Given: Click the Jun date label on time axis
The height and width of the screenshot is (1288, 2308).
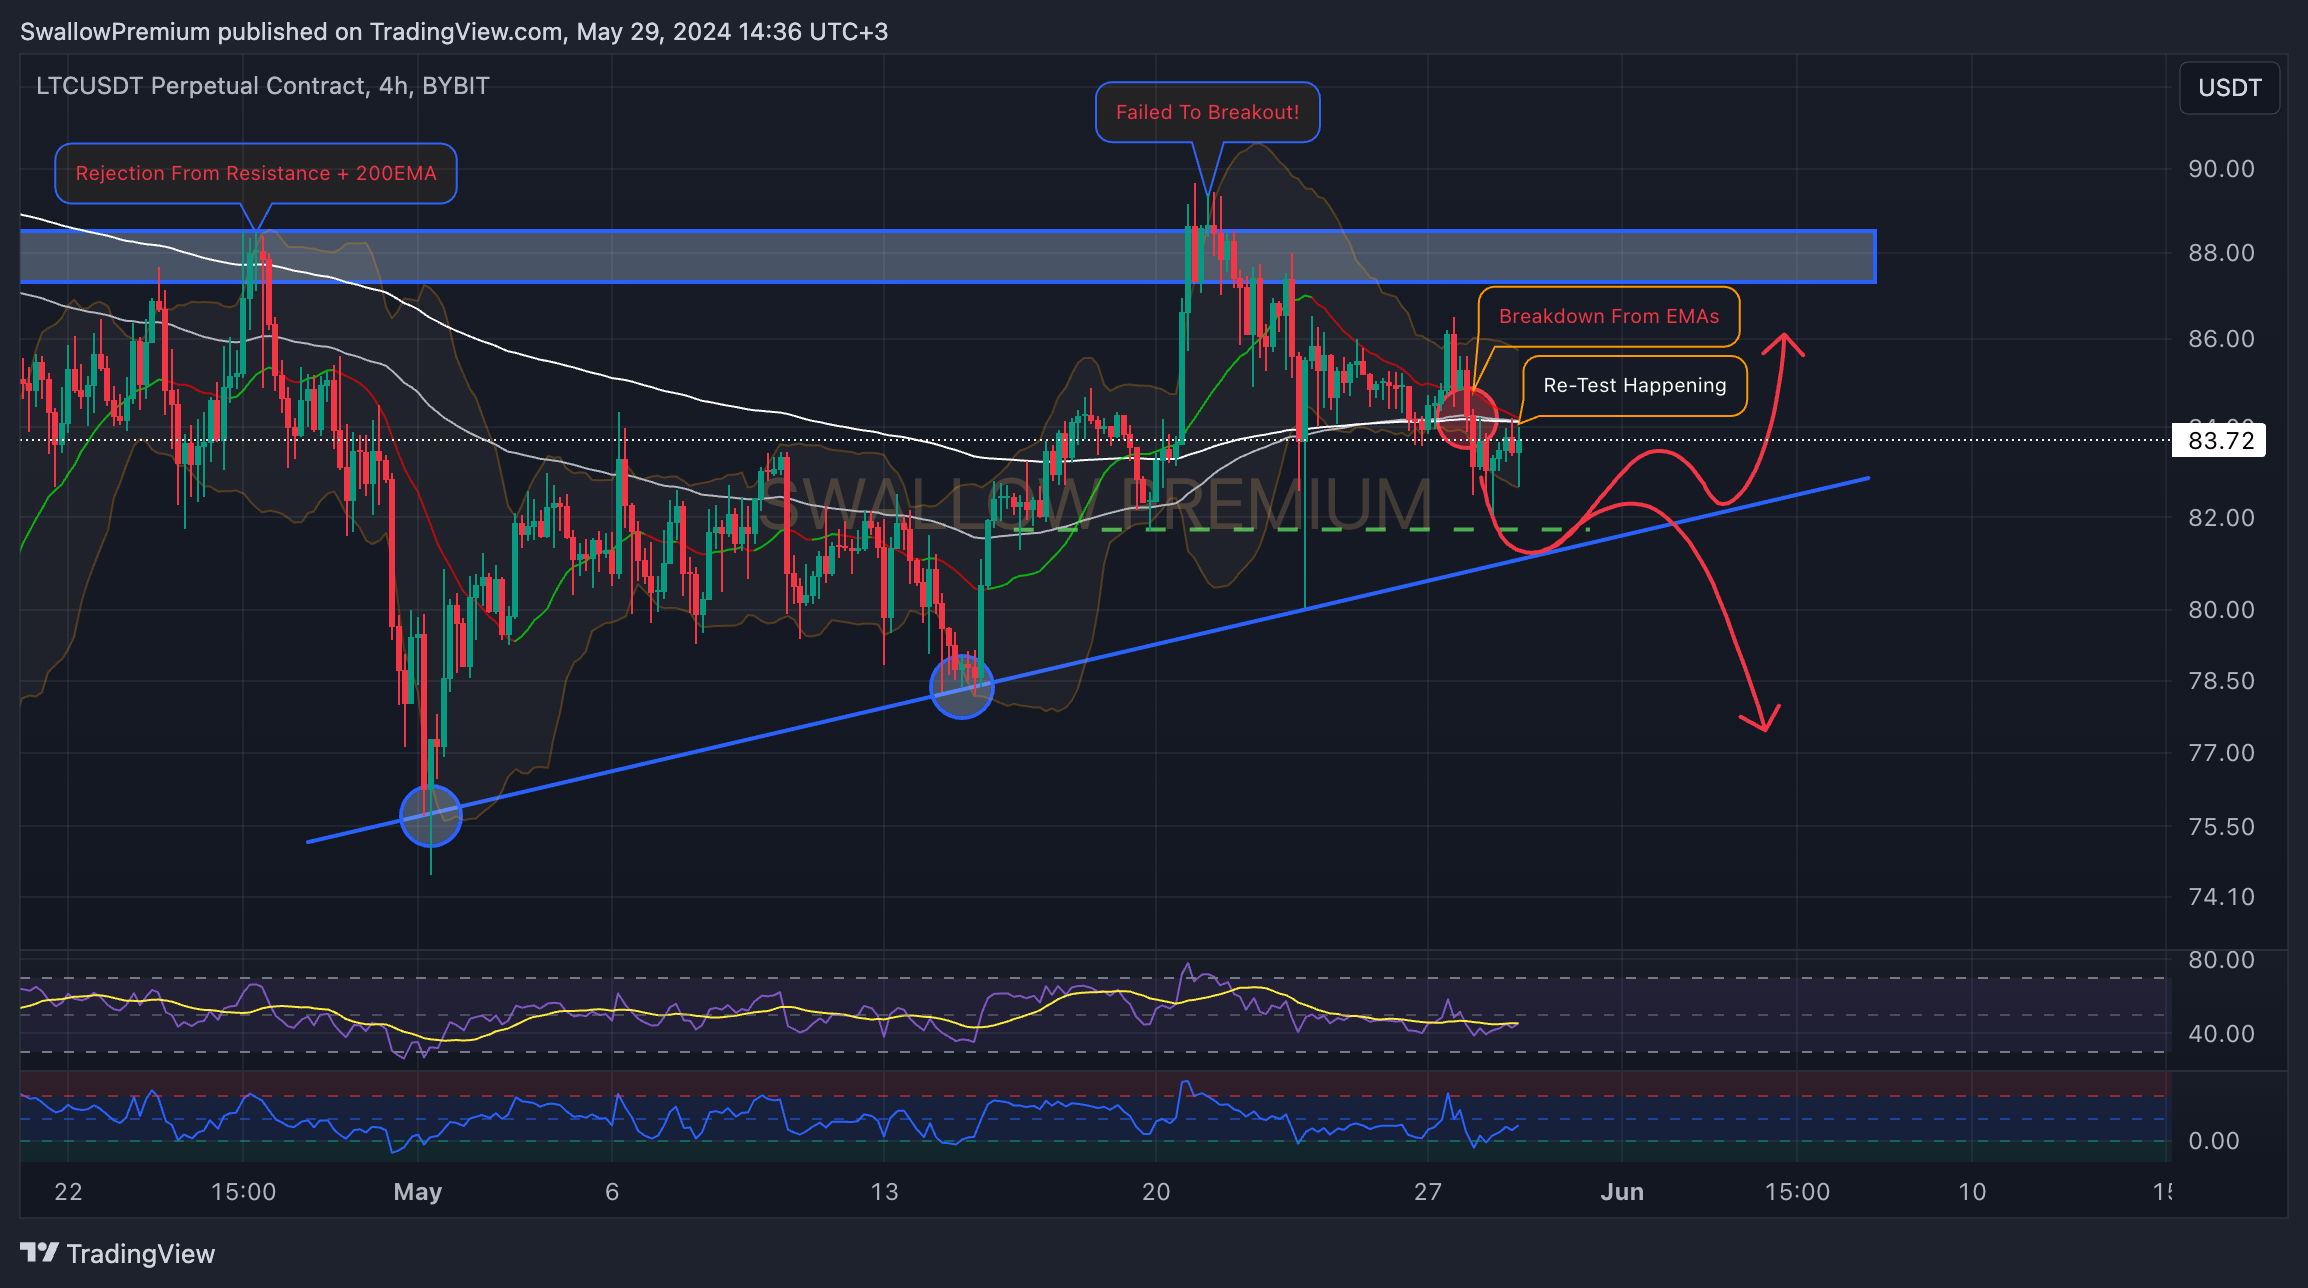Looking at the screenshot, I should pyautogui.click(x=1622, y=1192).
